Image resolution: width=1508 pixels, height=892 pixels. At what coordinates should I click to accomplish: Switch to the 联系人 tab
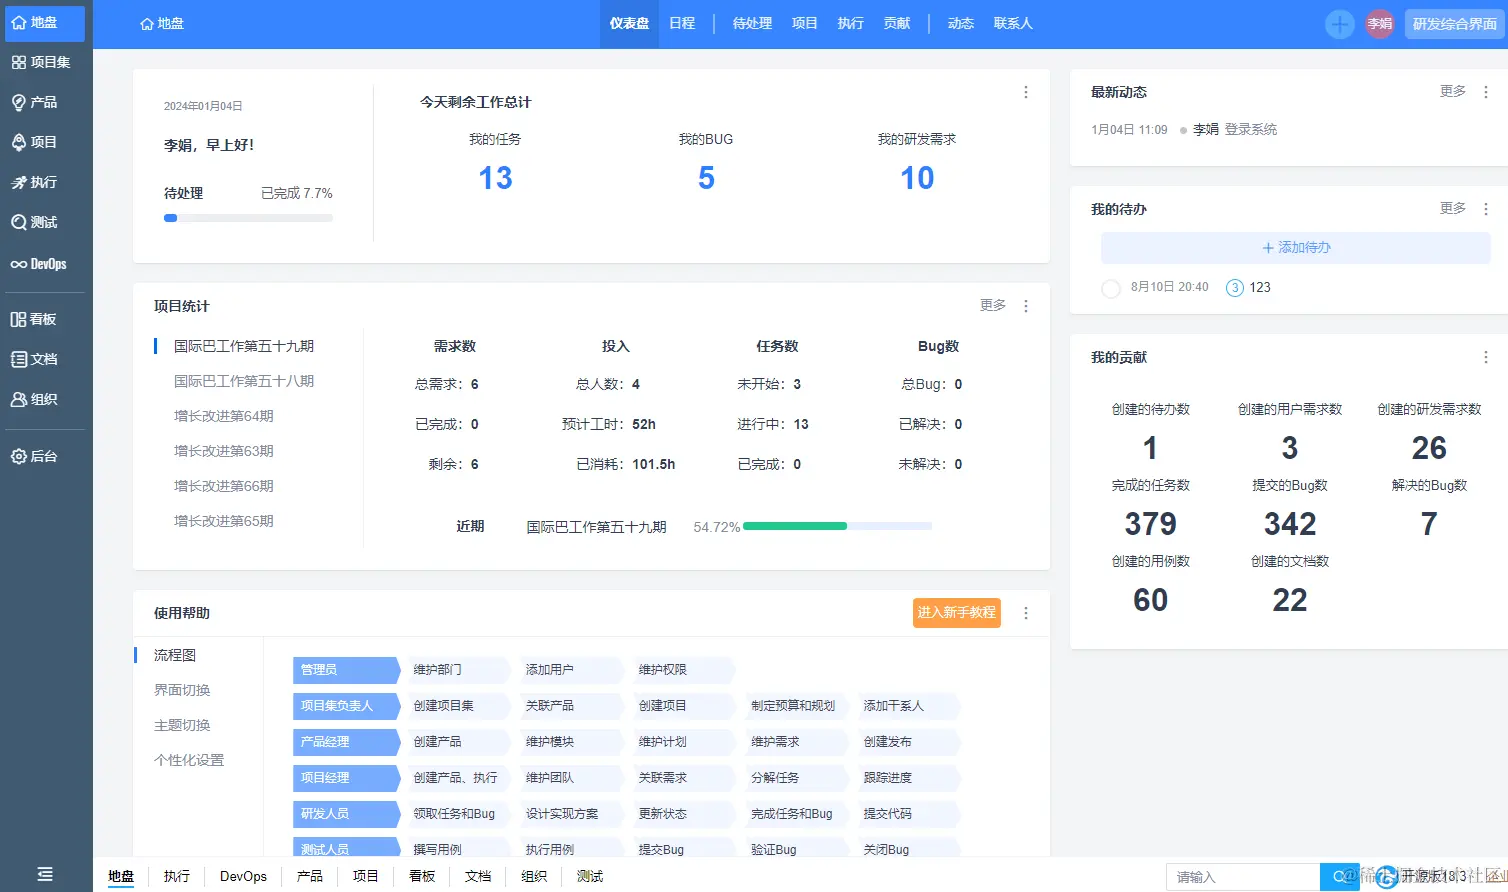(x=1013, y=24)
